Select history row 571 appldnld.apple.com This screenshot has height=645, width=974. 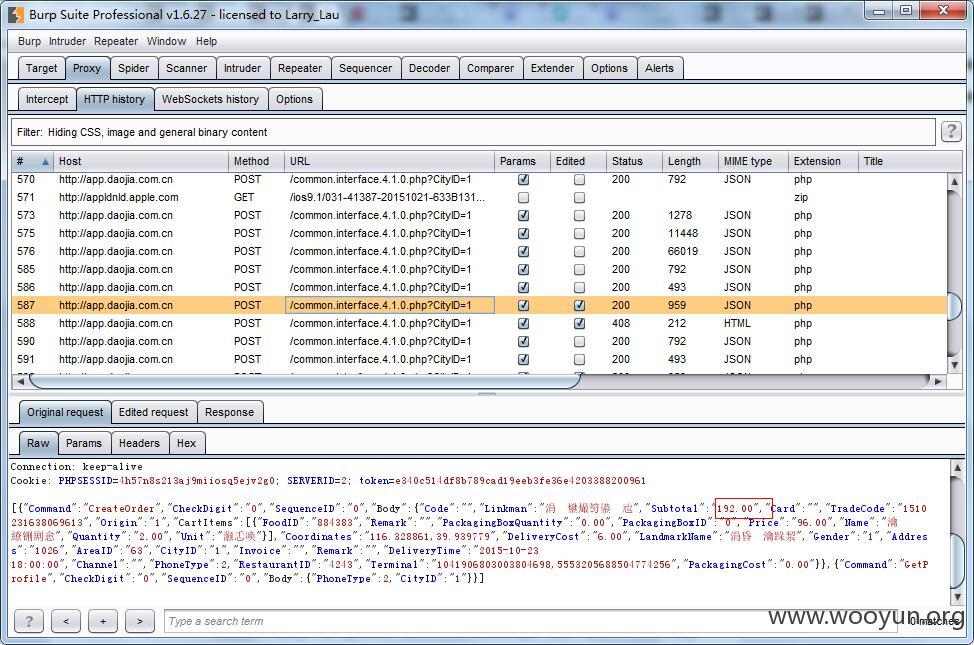[x=480, y=198]
